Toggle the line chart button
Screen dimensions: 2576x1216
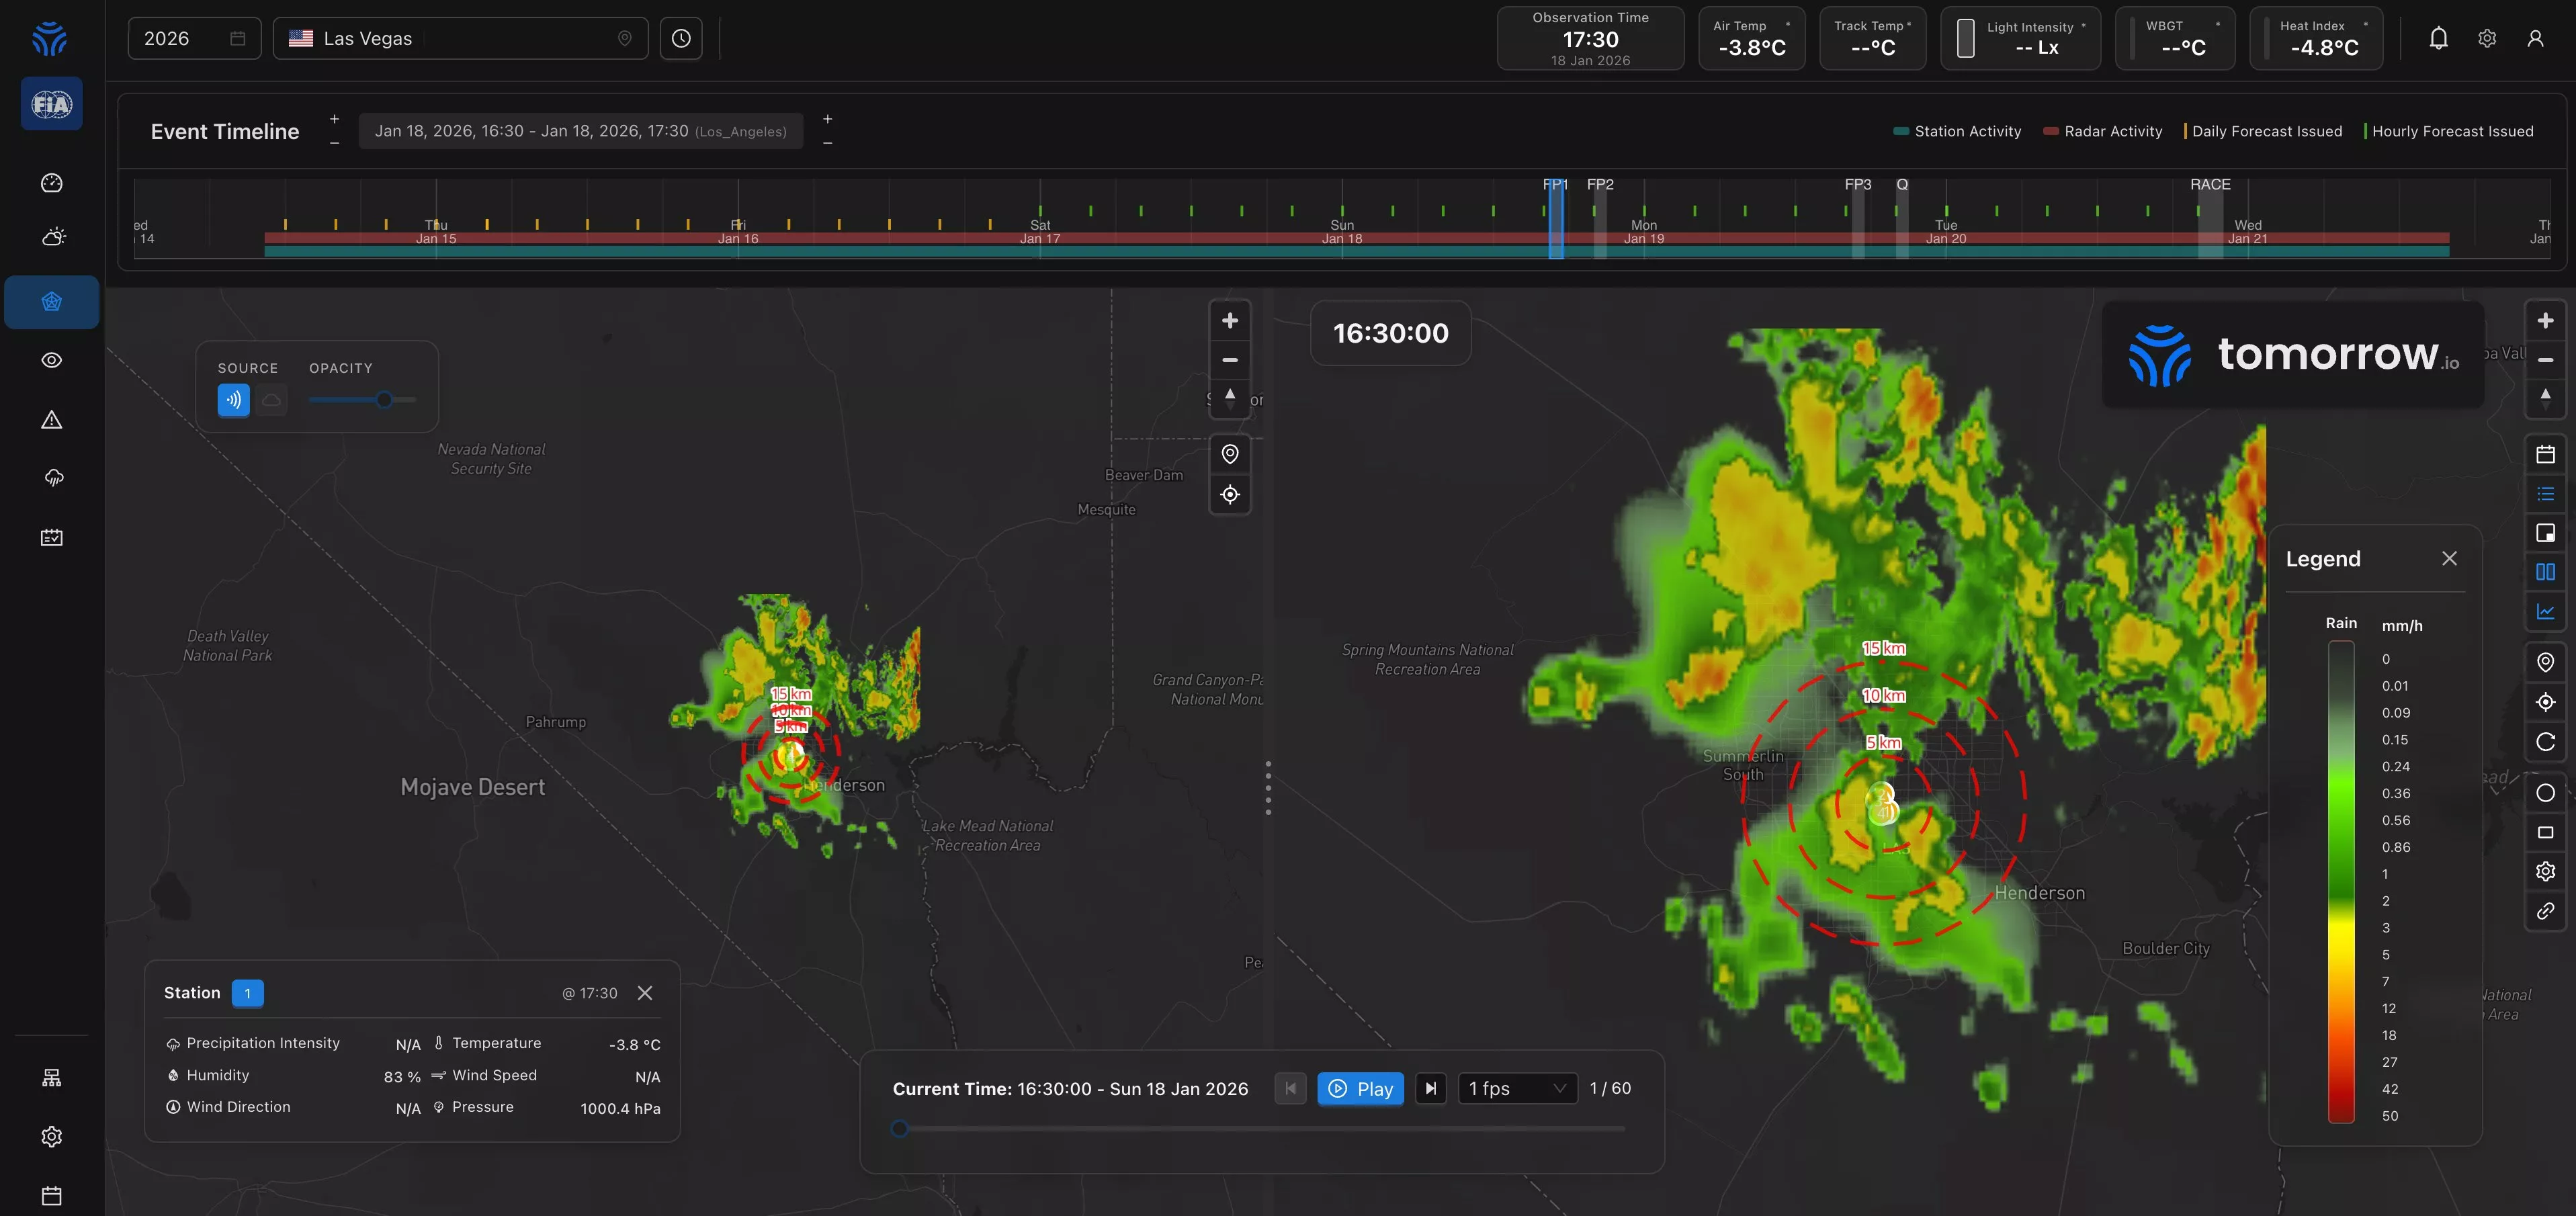coord(2546,611)
